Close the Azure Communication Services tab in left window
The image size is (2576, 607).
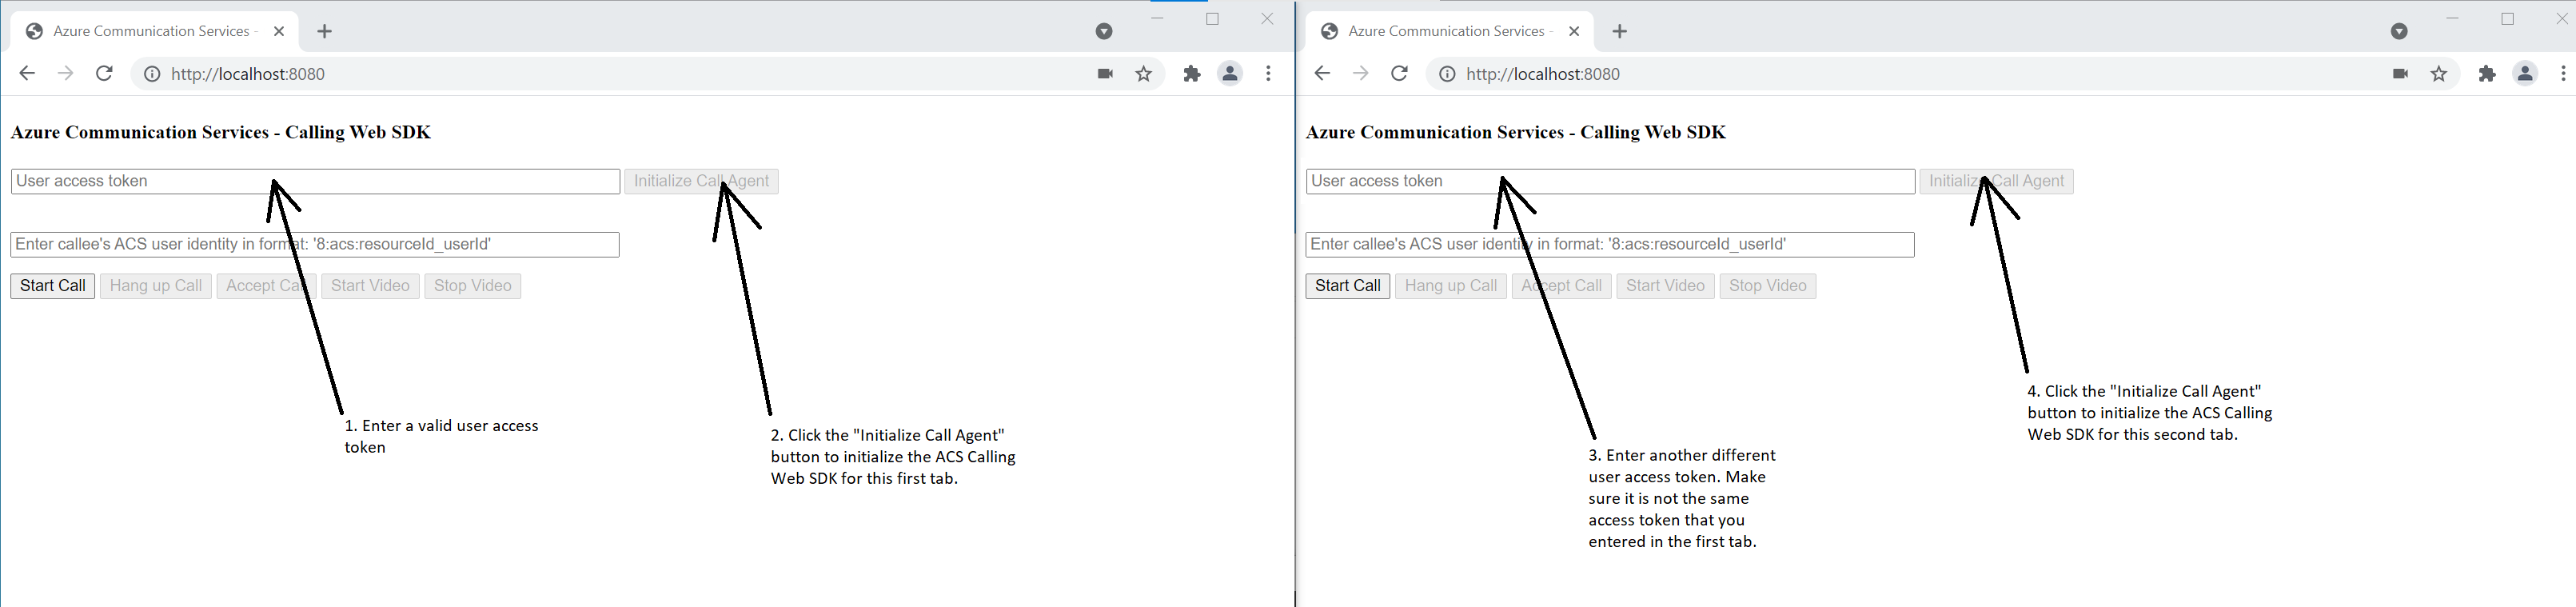click(279, 32)
